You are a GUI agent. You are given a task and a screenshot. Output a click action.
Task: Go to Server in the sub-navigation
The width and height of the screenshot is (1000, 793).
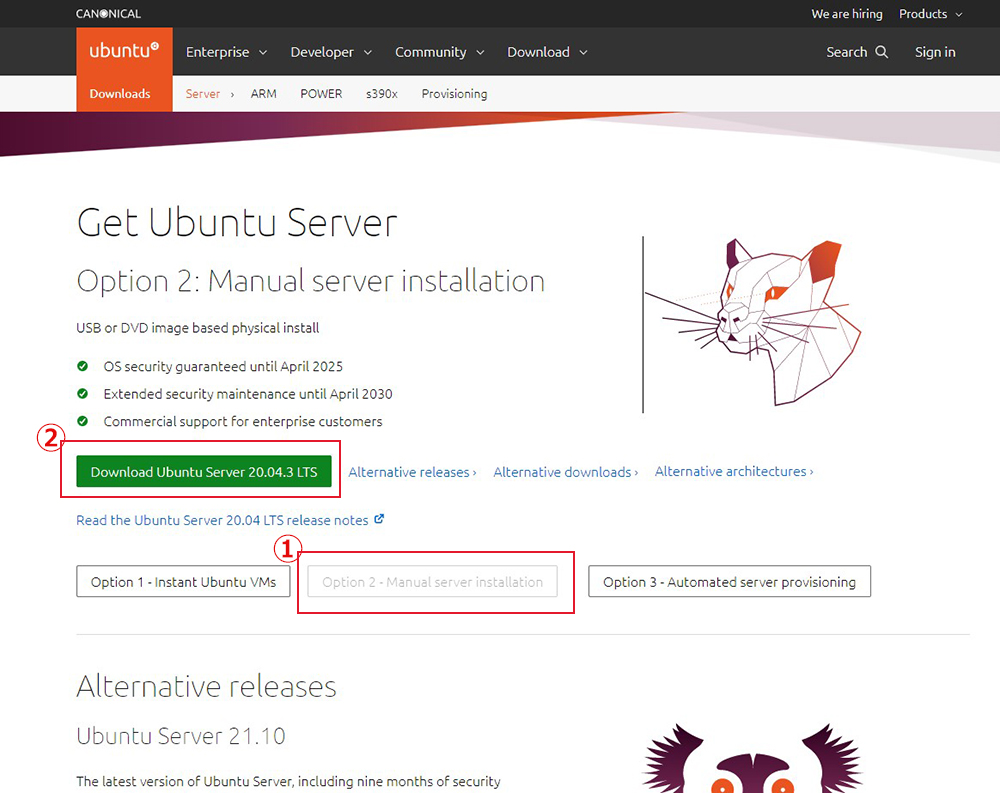pyautogui.click(x=203, y=94)
